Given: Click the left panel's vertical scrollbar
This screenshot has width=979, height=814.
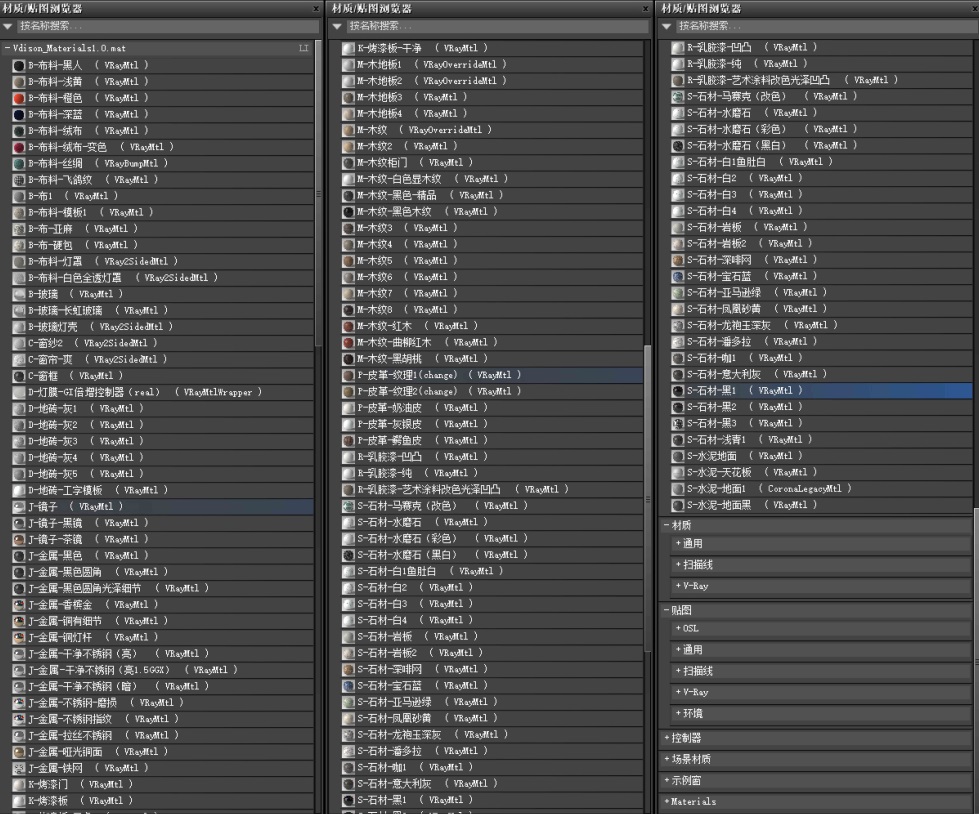Looking at the screenshot, I should [318, 195].
